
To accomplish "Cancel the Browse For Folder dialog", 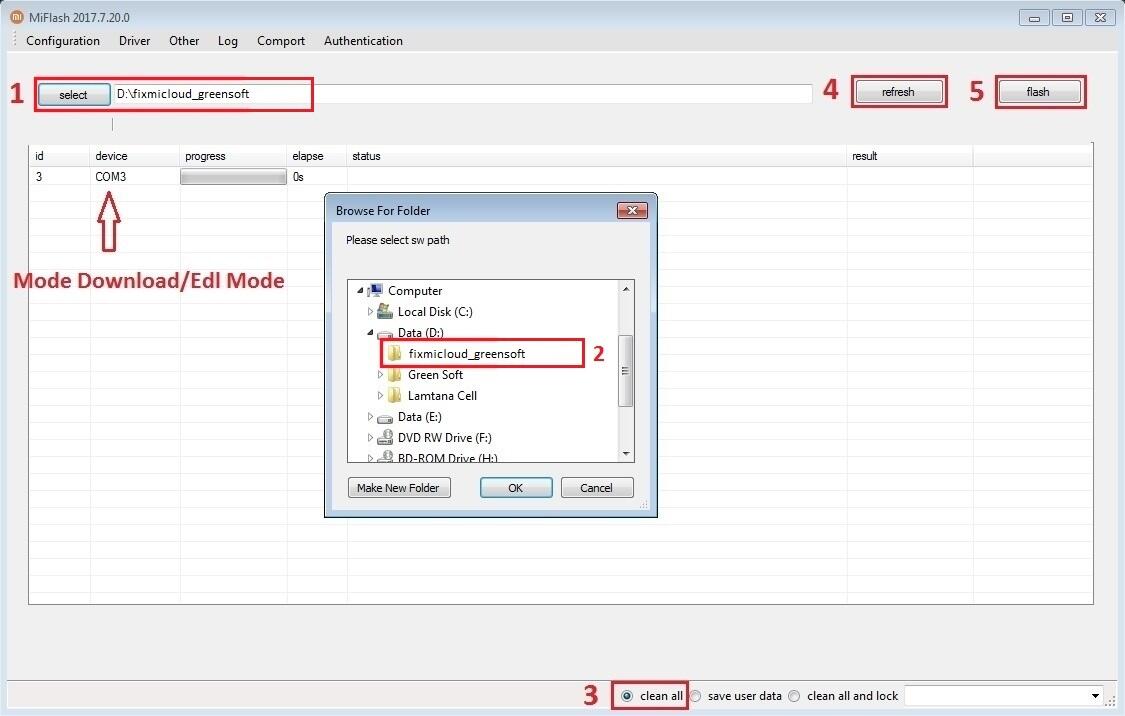I will pos(597,488).
